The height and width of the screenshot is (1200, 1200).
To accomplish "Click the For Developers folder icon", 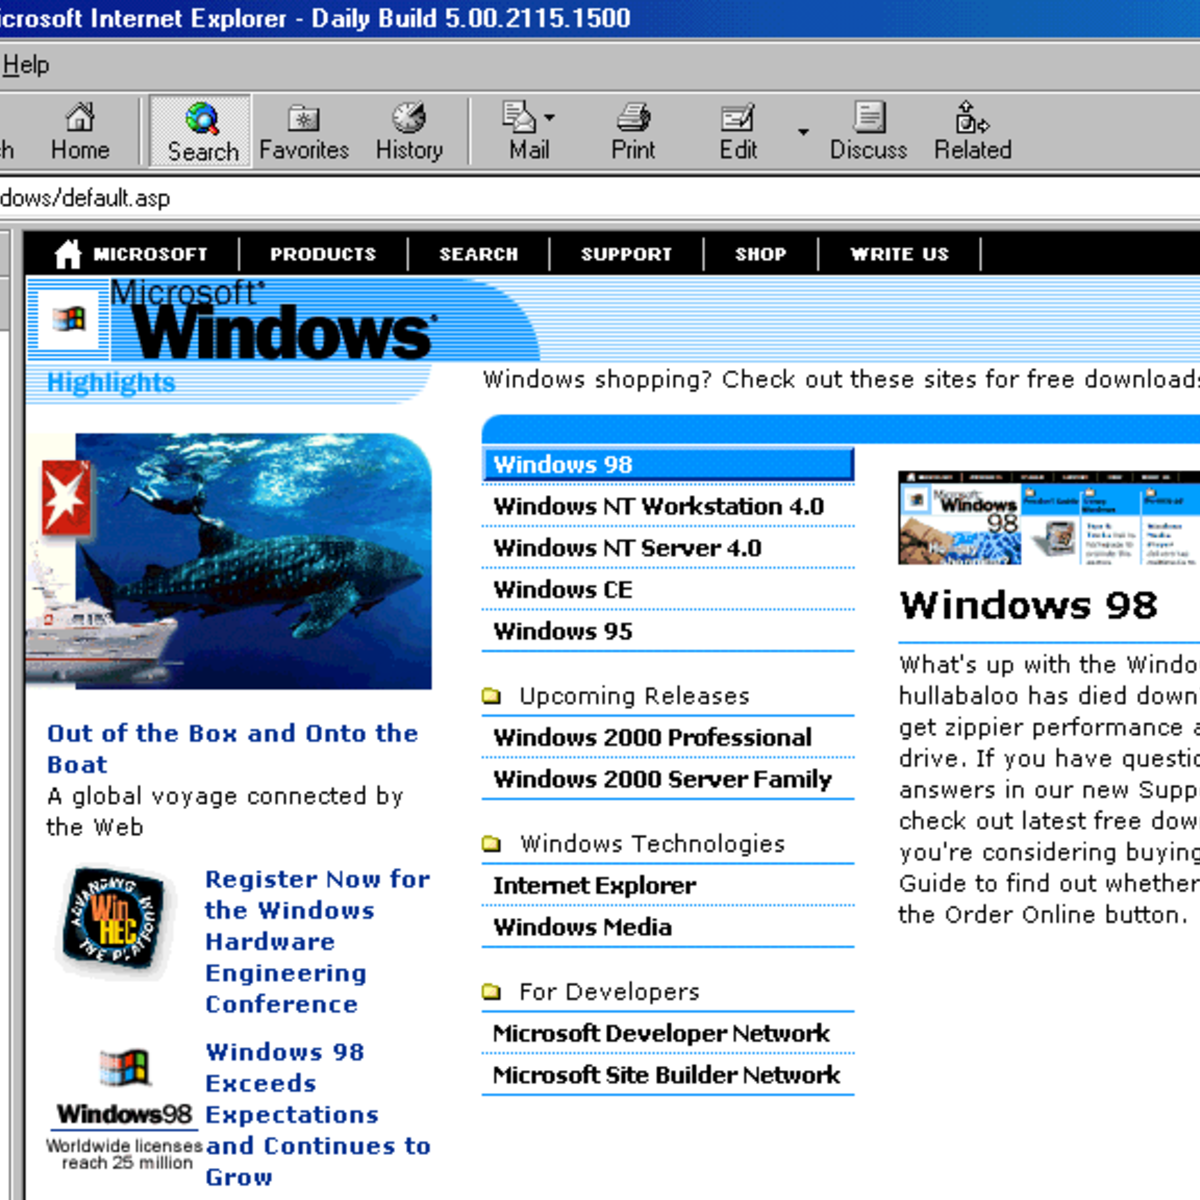I will tap(491, 991).
